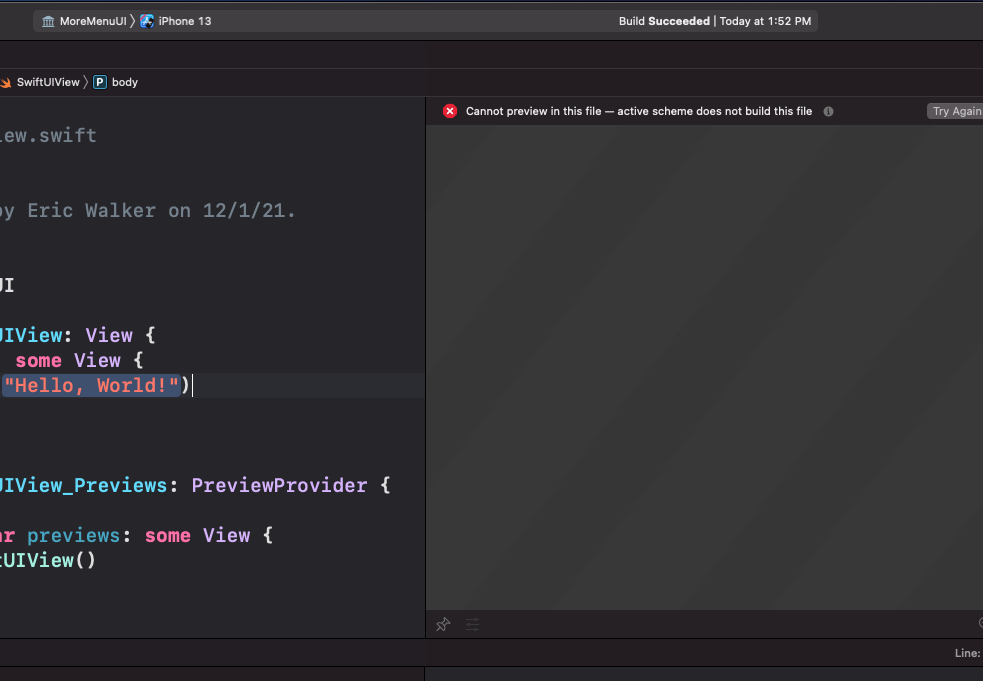Click 'previews' variable name in code
983x681 pixels.
click(73, 535)
